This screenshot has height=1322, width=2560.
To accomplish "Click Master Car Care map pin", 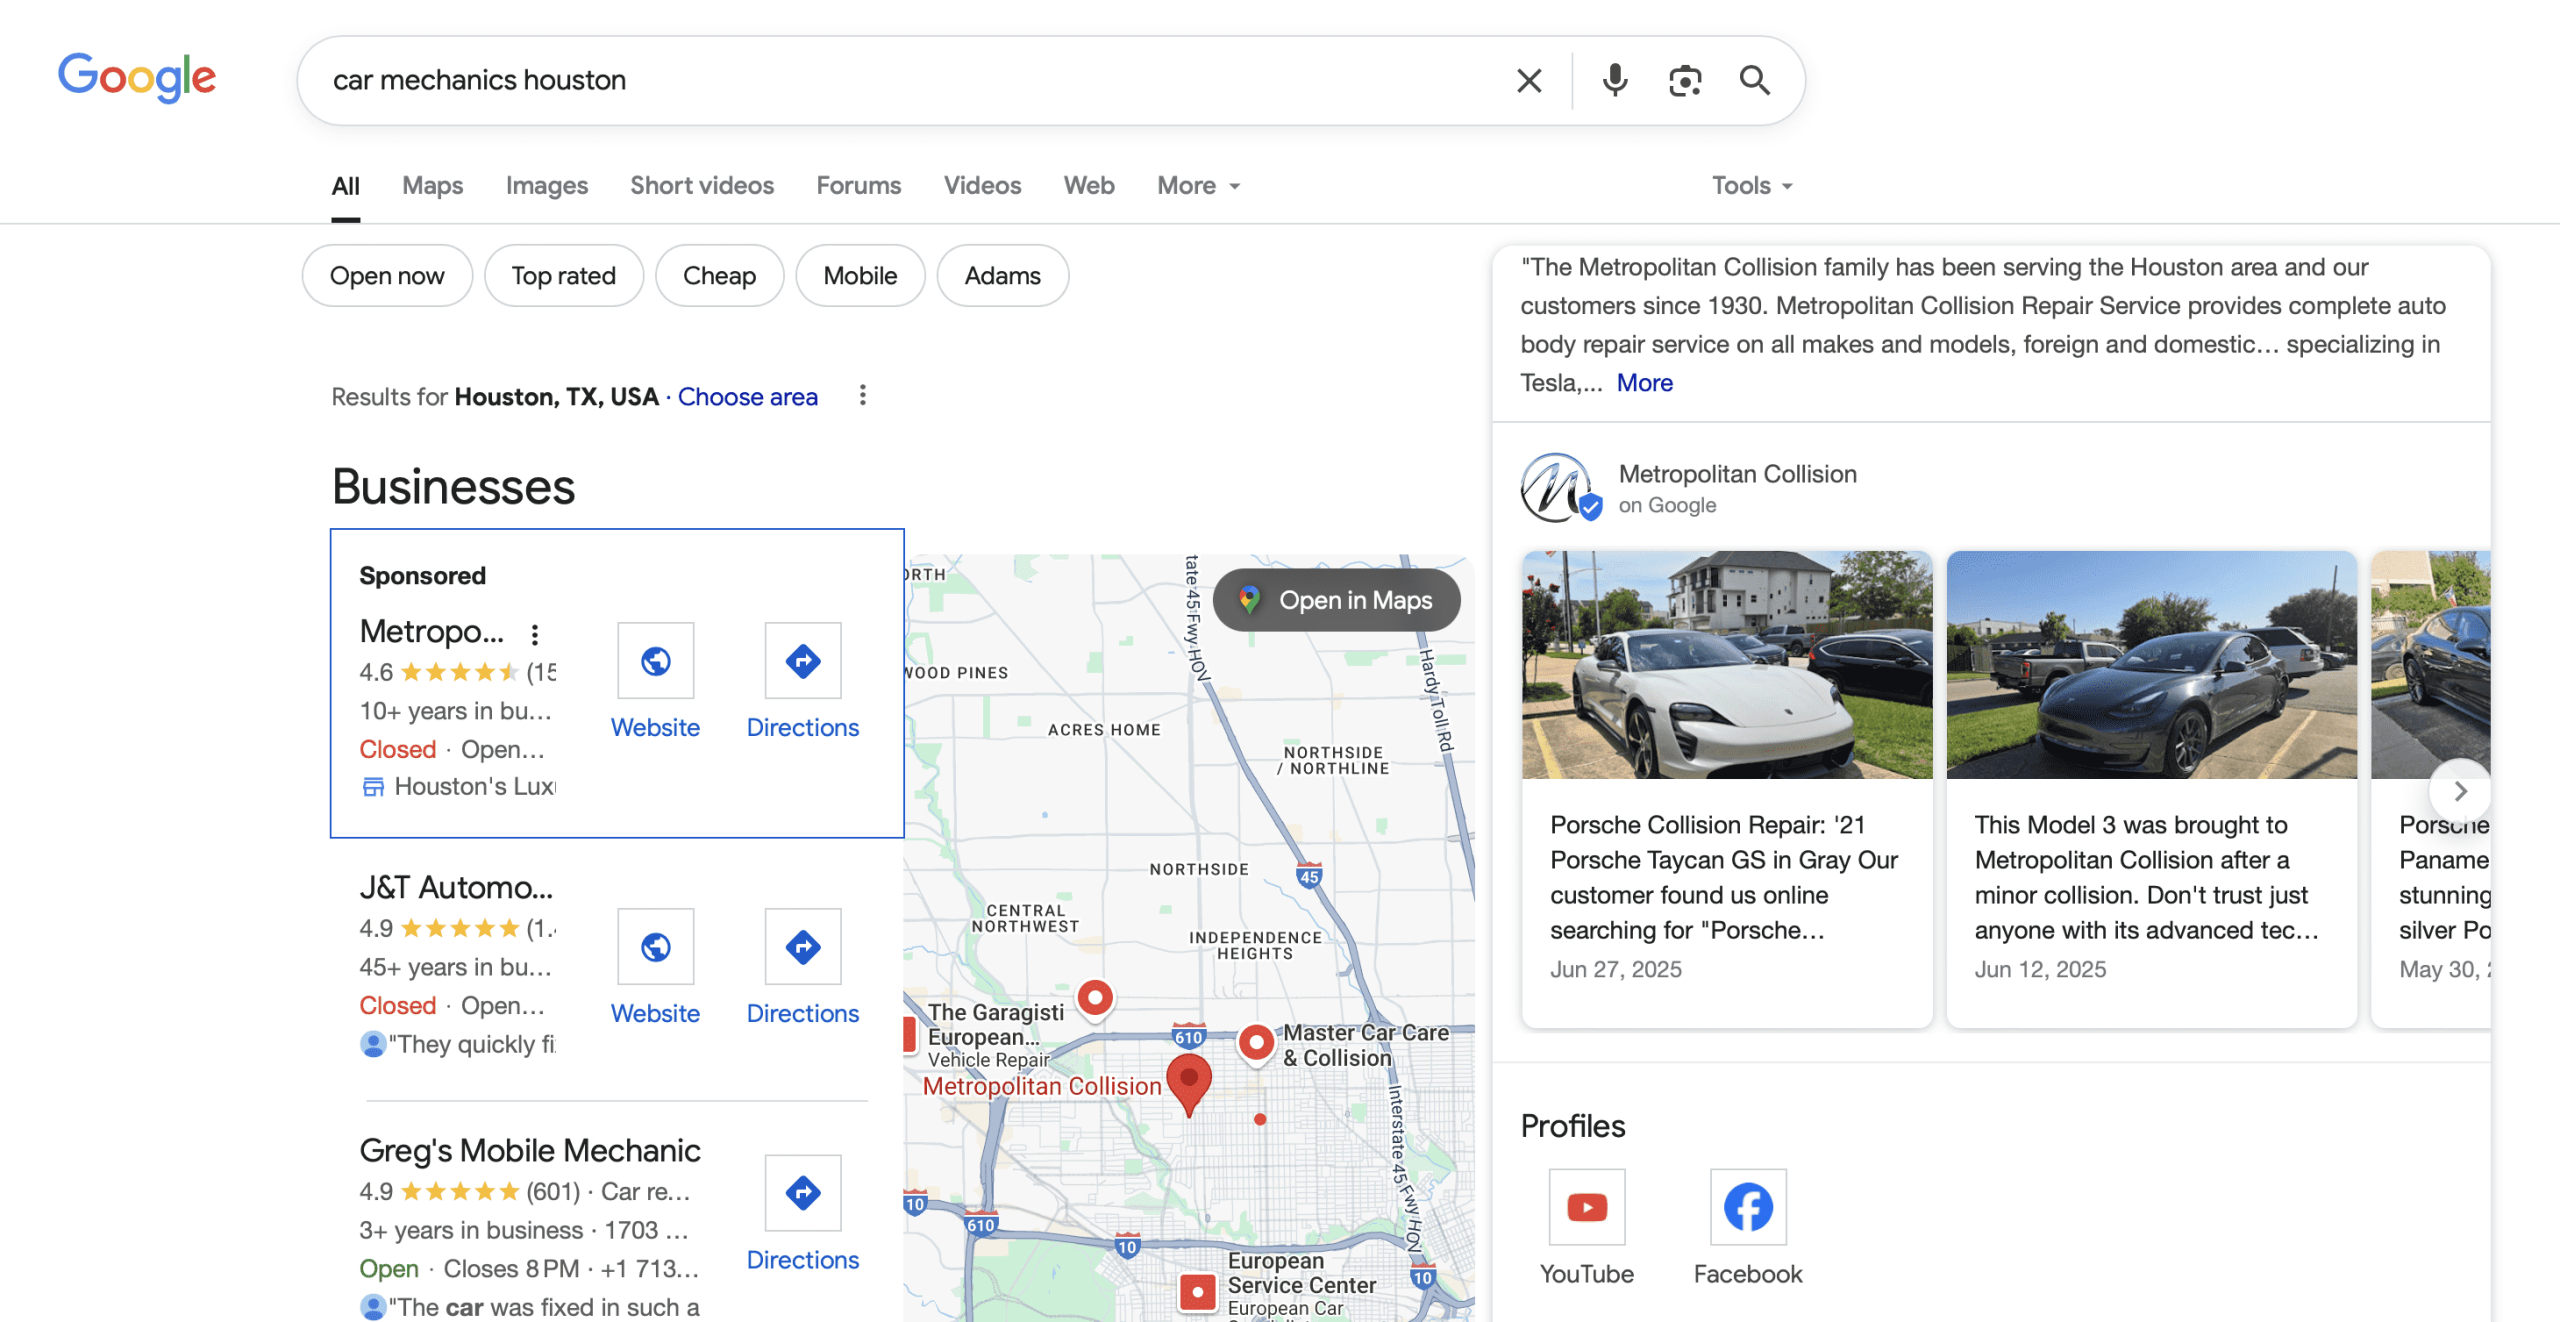I will tap(1256, 1043).
